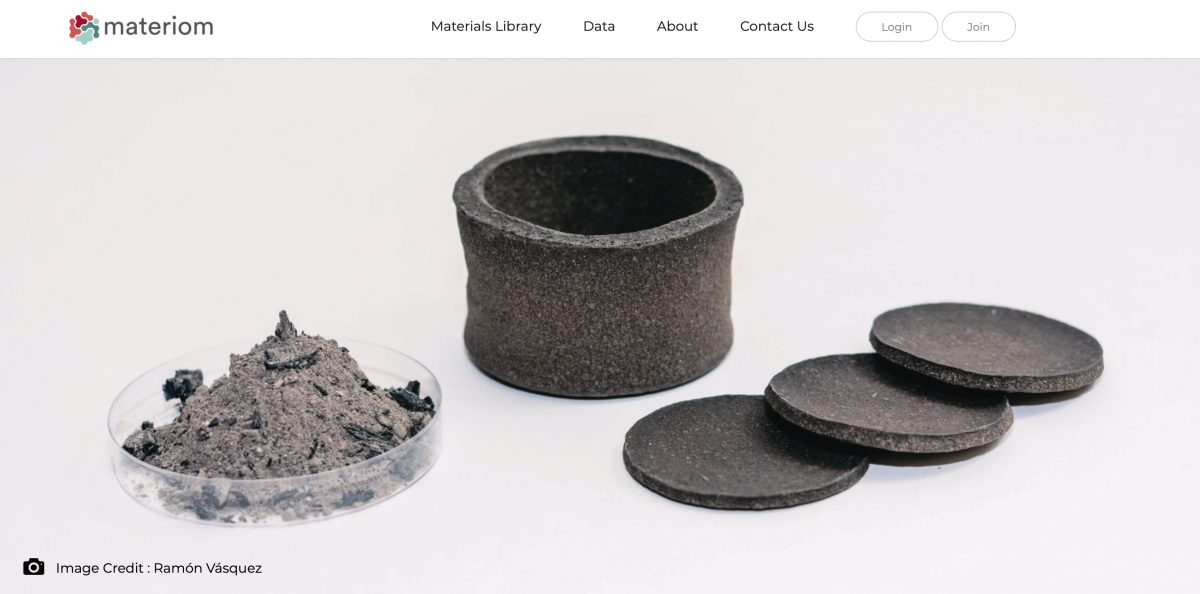Click the petri dish of ash powder
This screenshot has width=1200, height=594.
coord(273,430)
